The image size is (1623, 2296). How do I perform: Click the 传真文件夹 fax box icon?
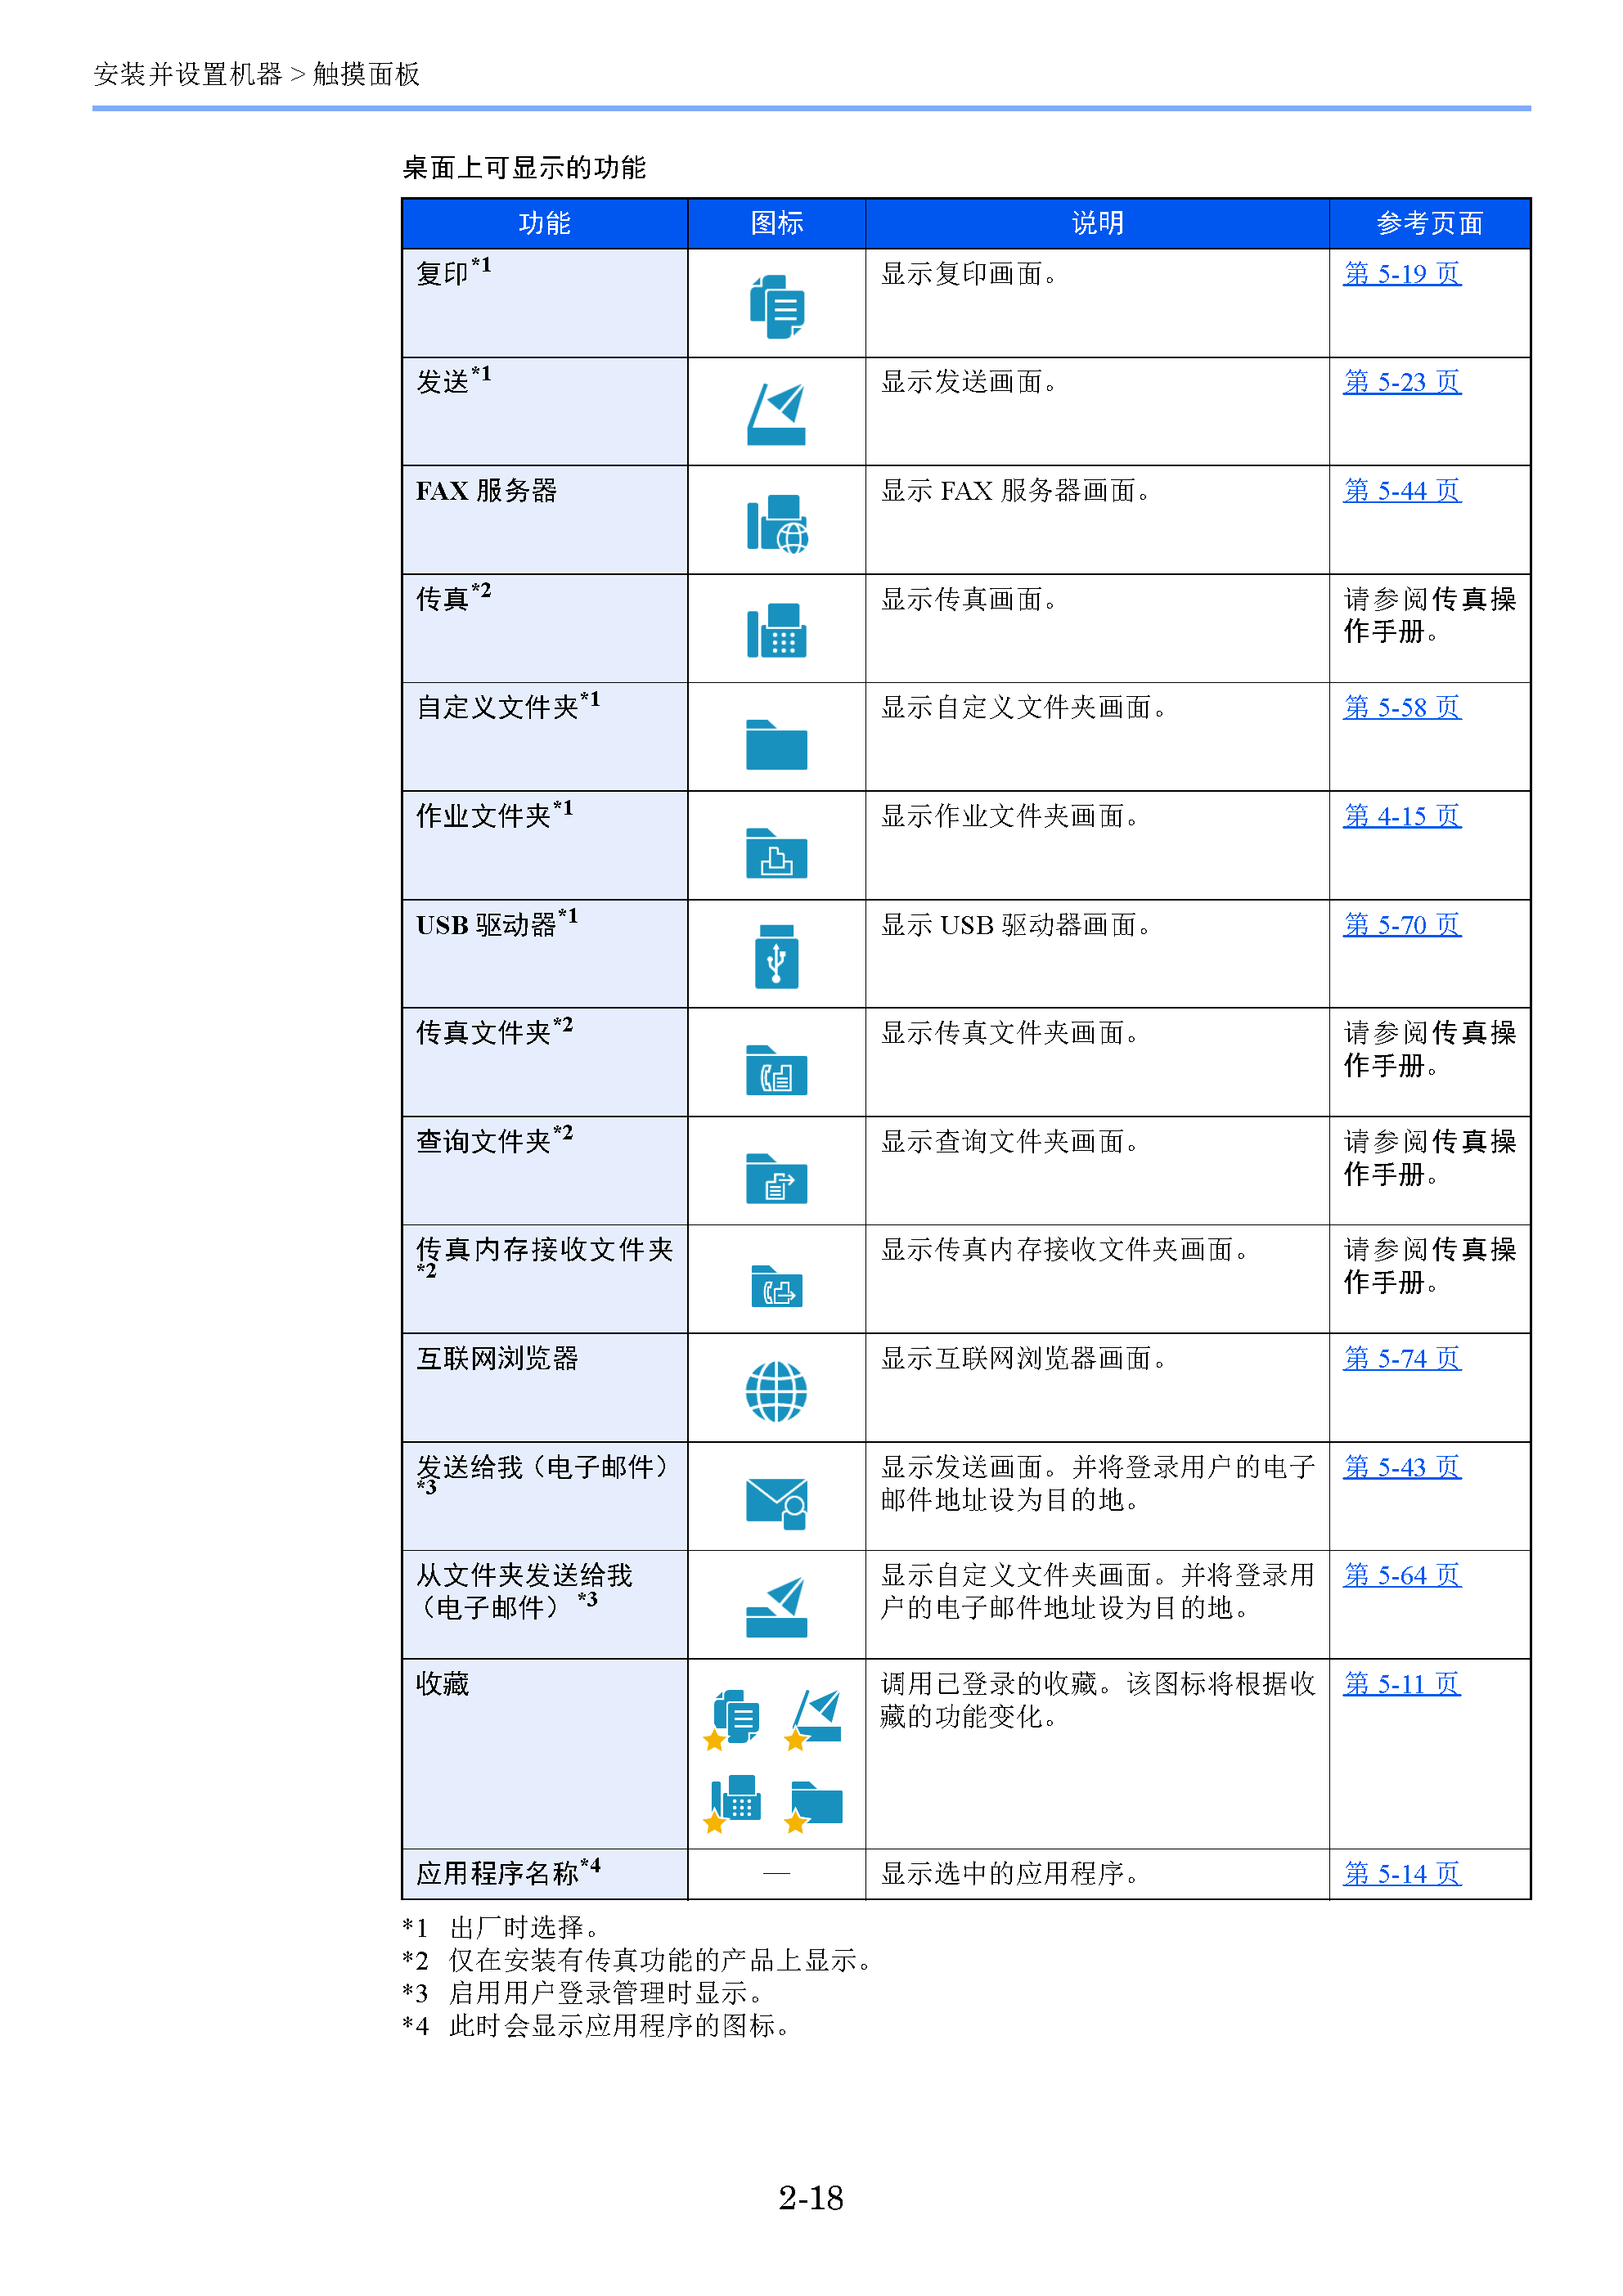[x=777, y=1070]
